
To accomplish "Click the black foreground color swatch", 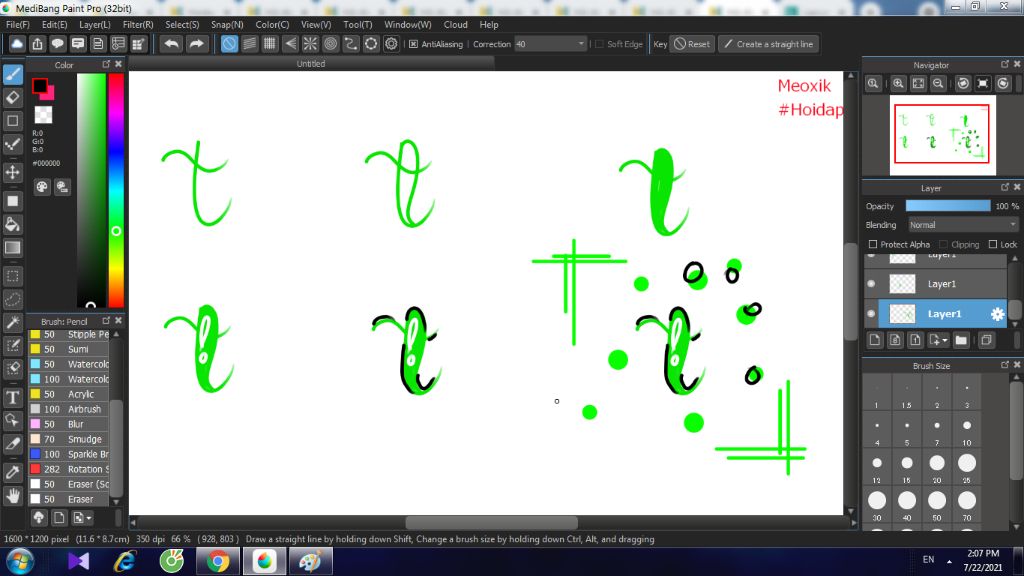I will pos(40,86).
